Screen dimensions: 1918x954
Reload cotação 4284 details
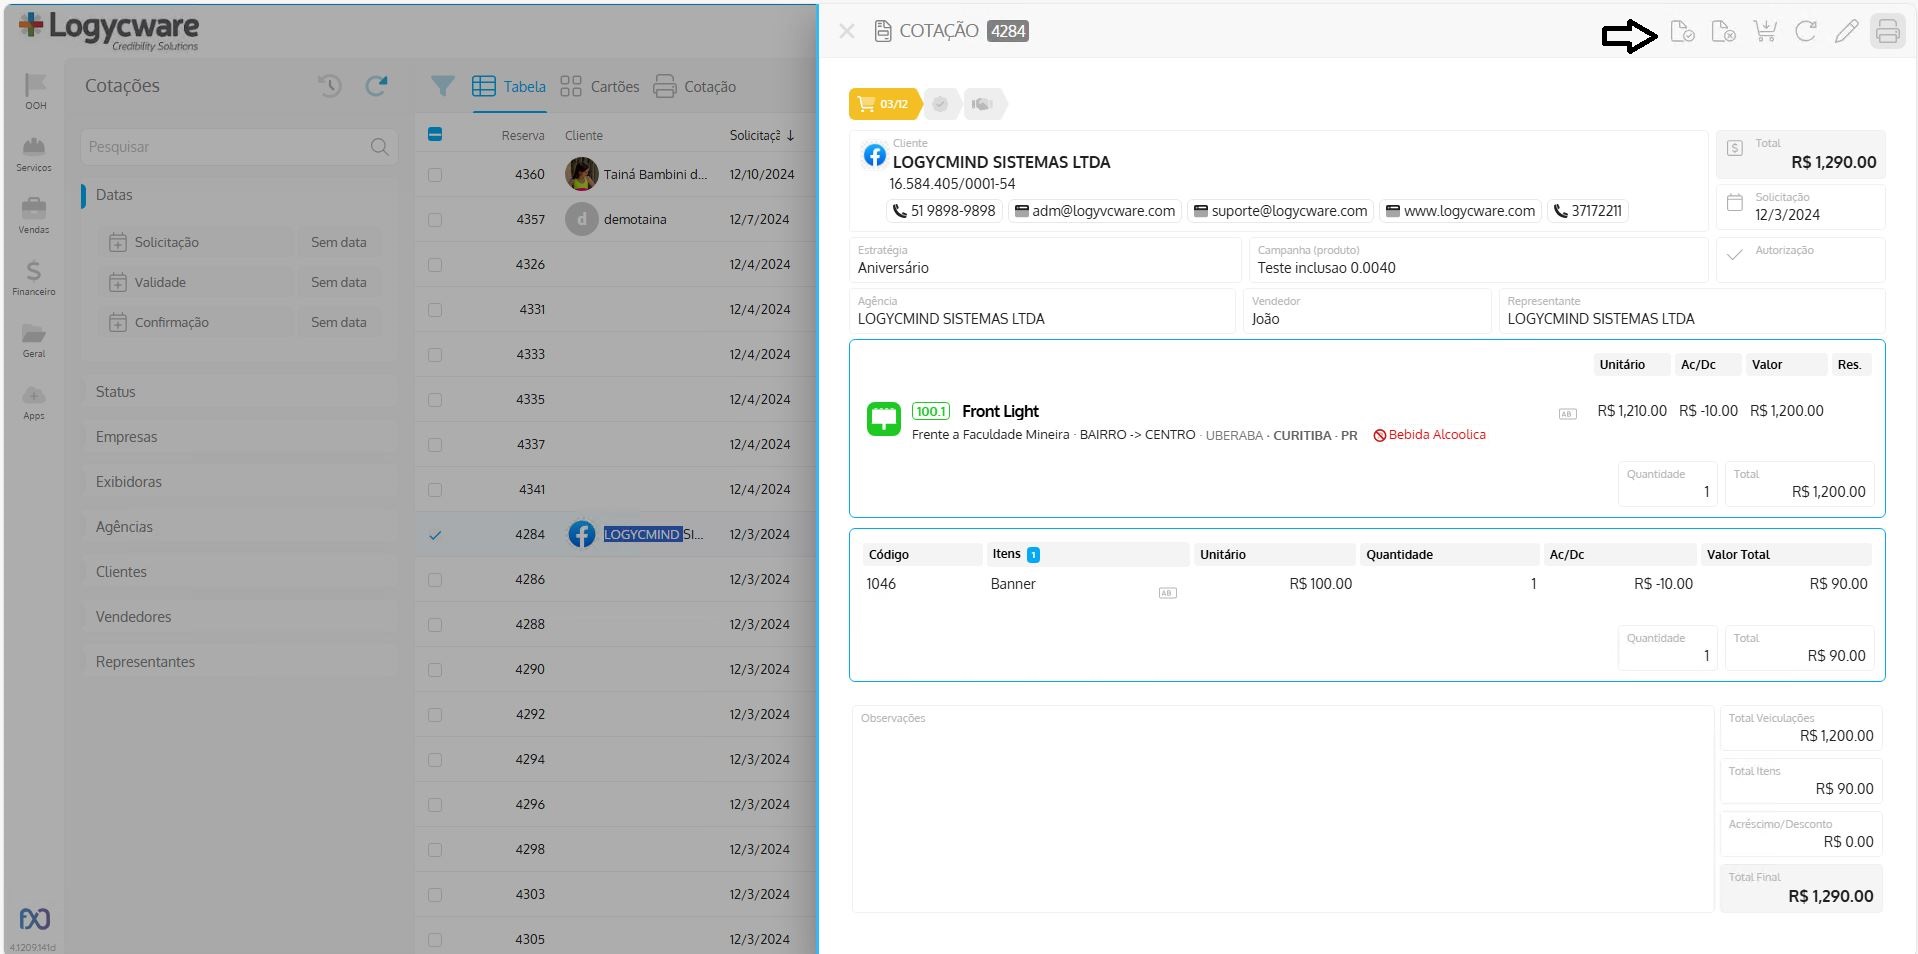point(1806,32)
